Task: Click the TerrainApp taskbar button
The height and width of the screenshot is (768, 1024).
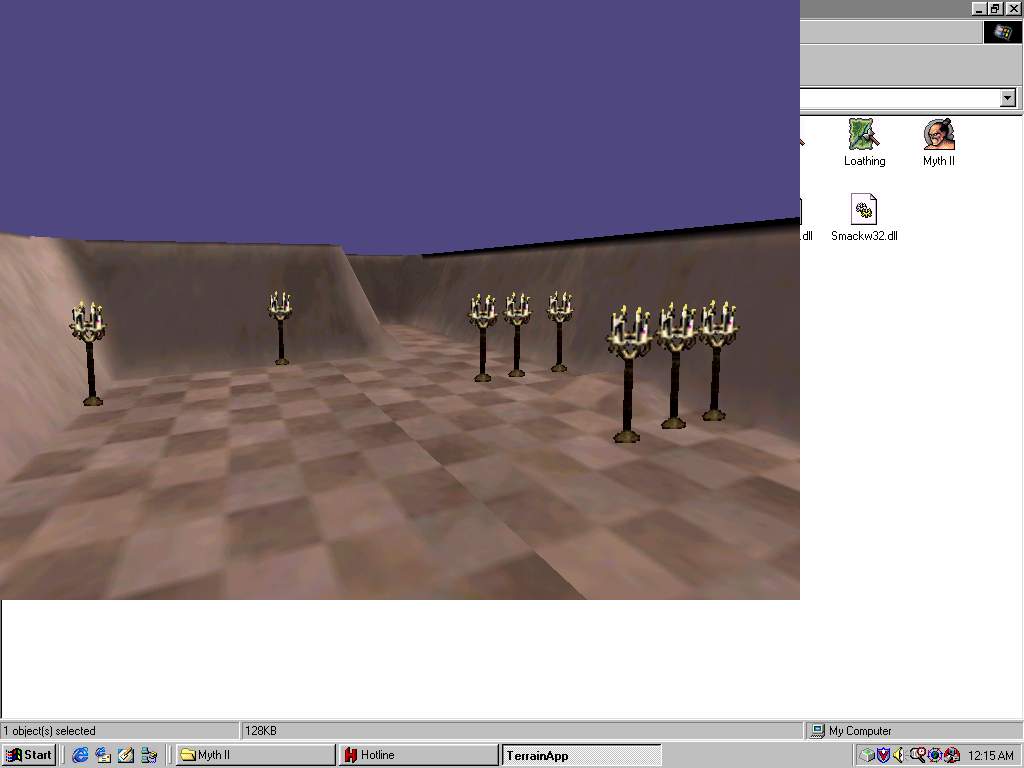Action: [x=581, y=755]
